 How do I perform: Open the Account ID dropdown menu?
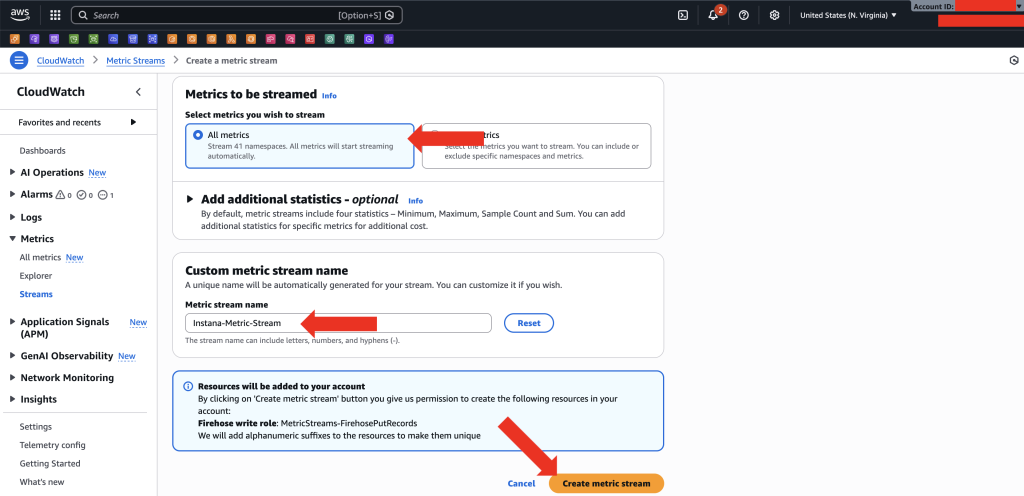pos(967,6)
